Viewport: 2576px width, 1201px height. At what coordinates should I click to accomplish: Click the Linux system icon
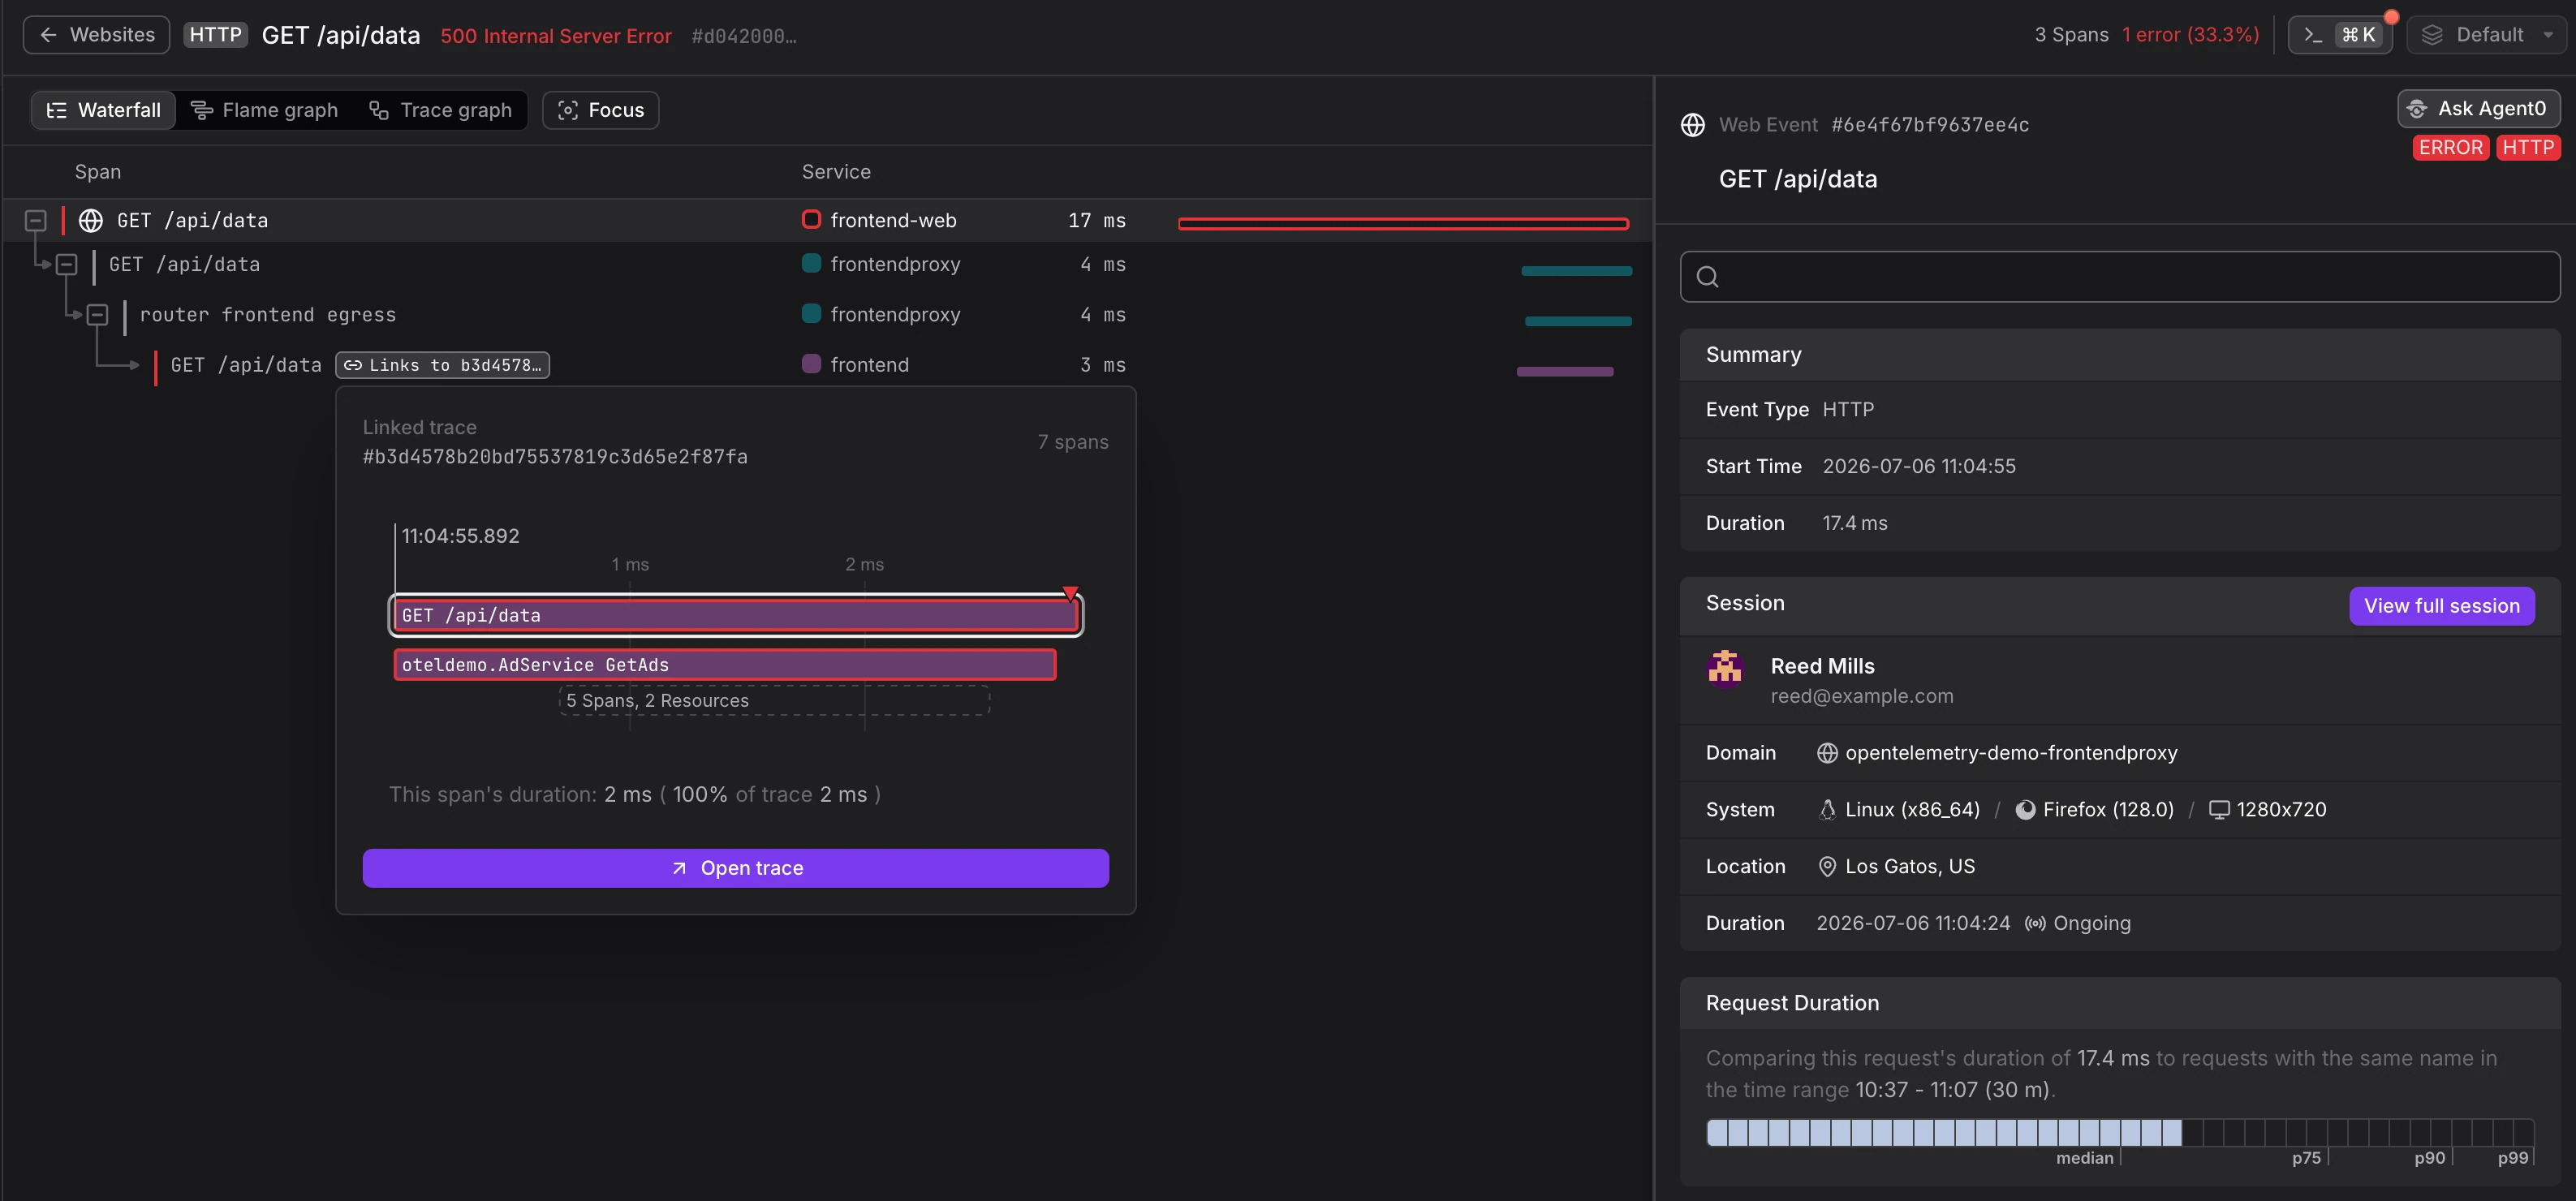tap(1827, 810)
